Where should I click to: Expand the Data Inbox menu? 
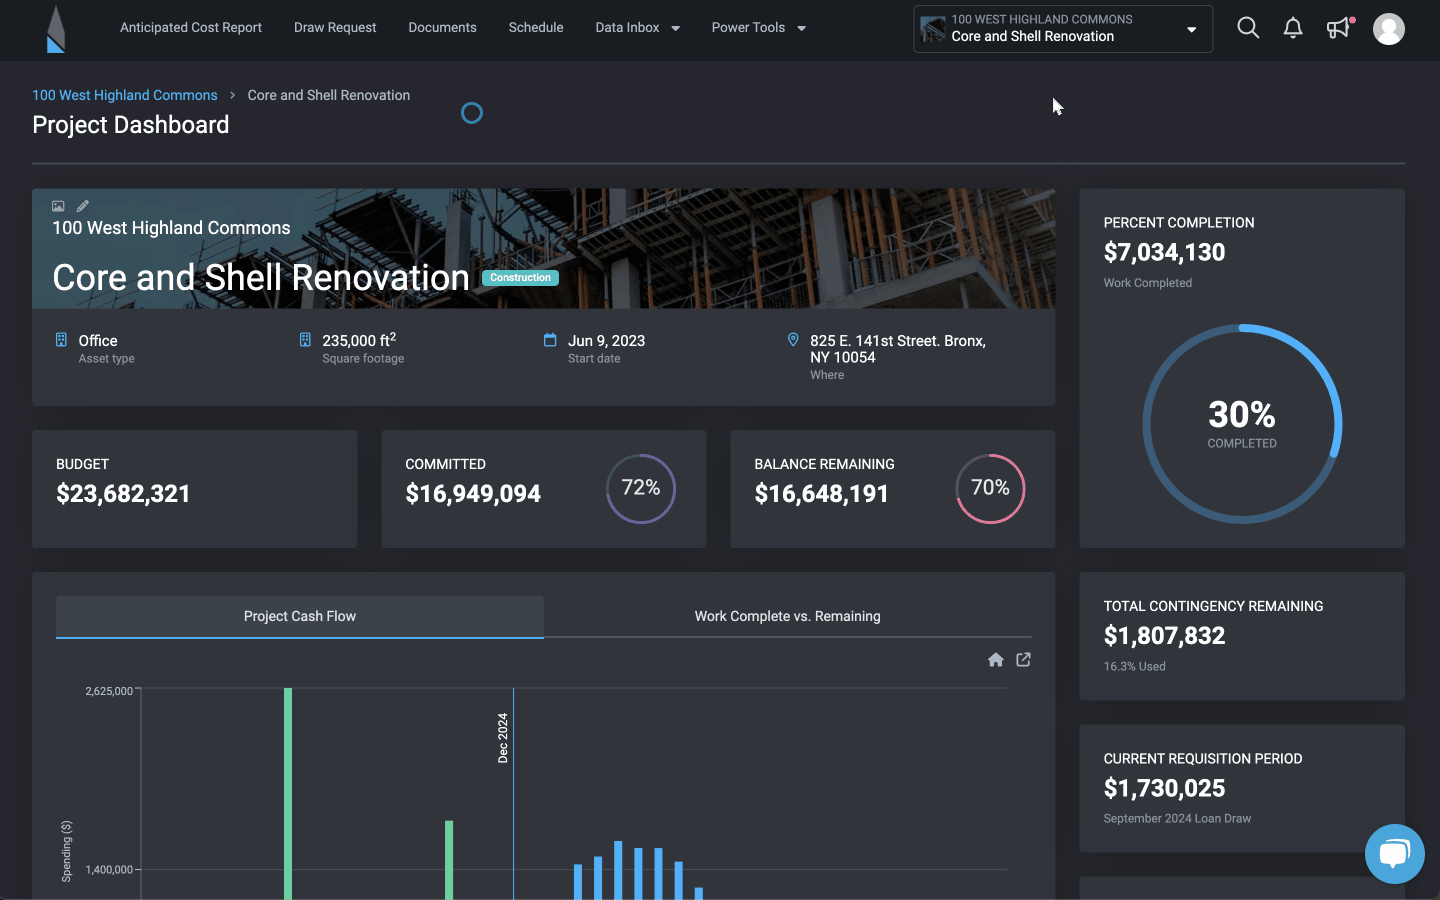[637, 28]
